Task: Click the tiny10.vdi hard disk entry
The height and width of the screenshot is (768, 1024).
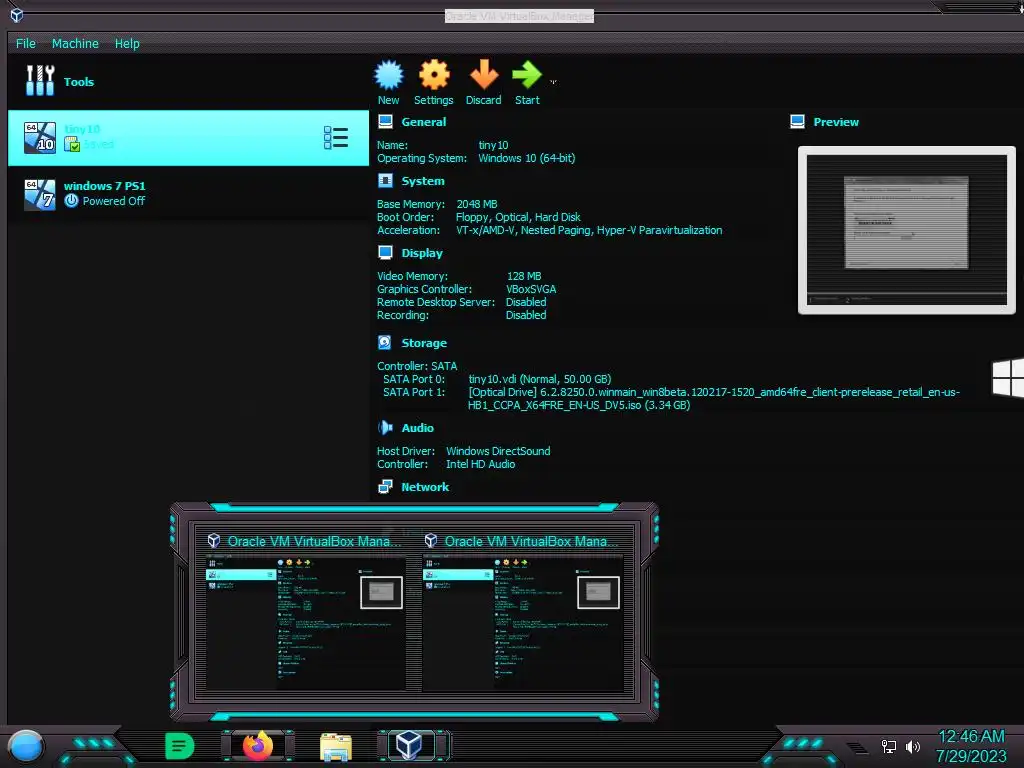Action: [539, 379]
